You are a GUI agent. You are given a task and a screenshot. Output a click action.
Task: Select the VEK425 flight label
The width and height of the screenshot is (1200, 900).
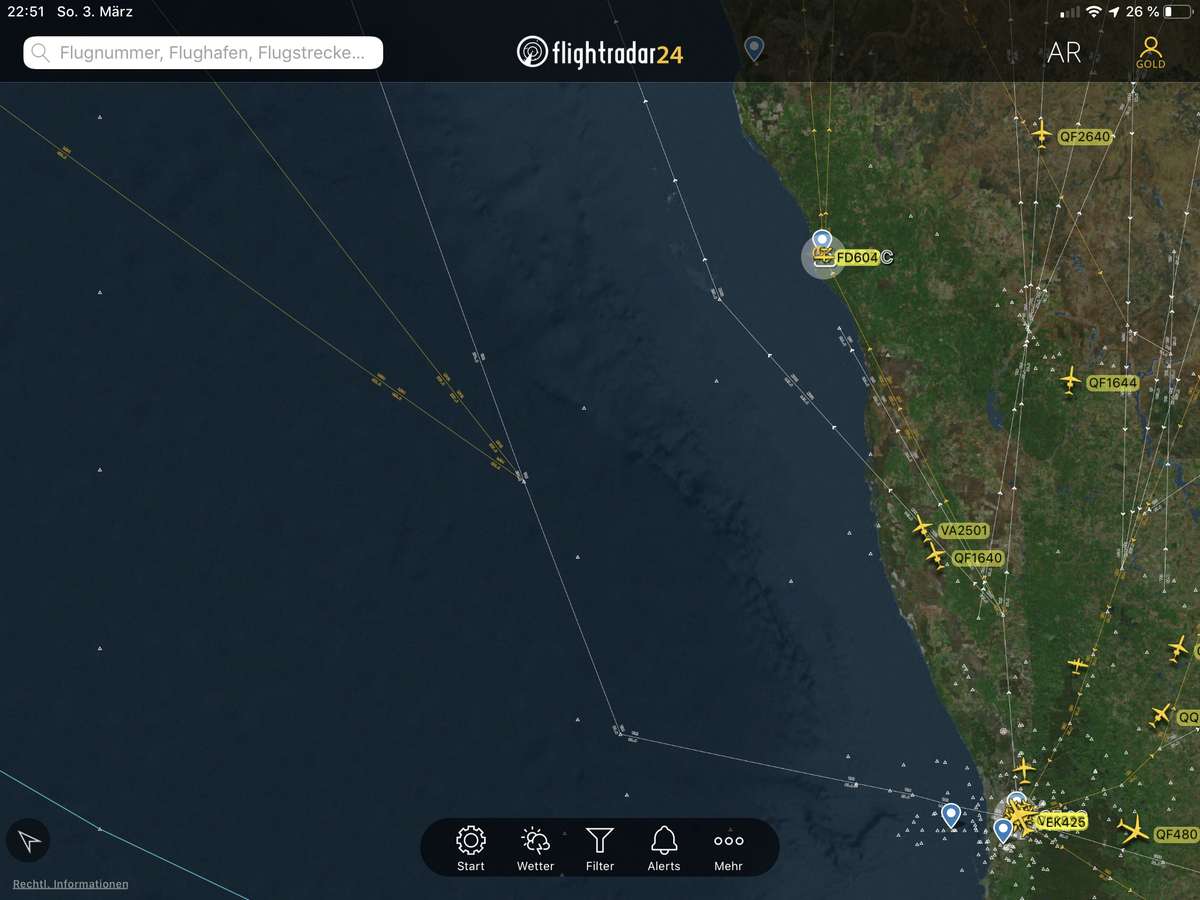[1061, 822]
